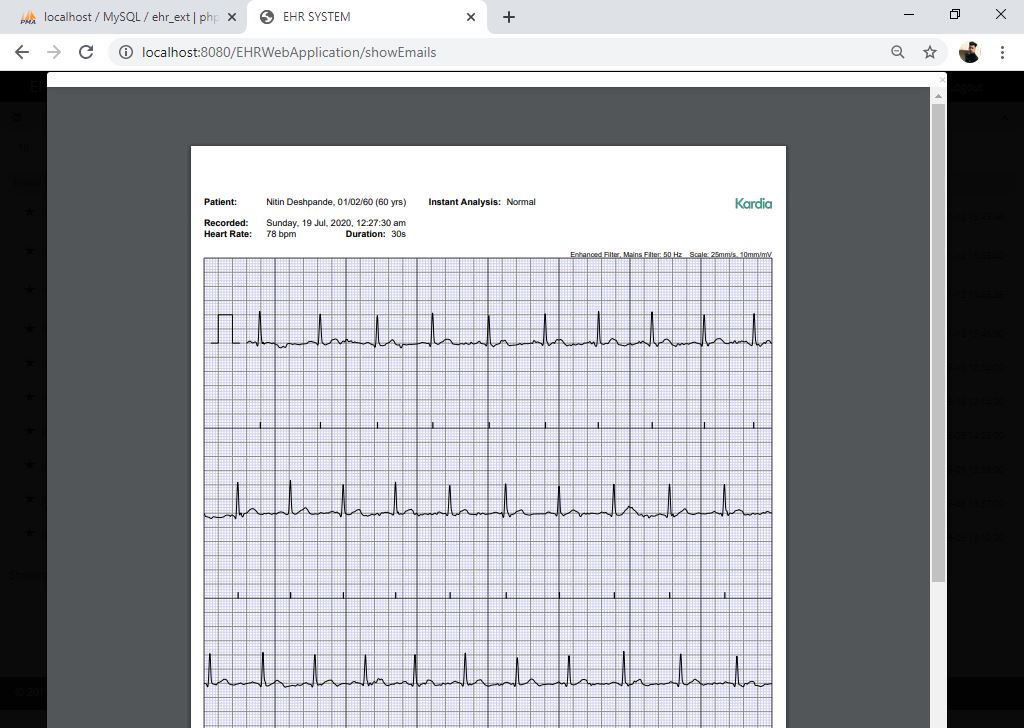1024x728 pixels.
Task: Reload the current page
Action: [x=86, y=52]
